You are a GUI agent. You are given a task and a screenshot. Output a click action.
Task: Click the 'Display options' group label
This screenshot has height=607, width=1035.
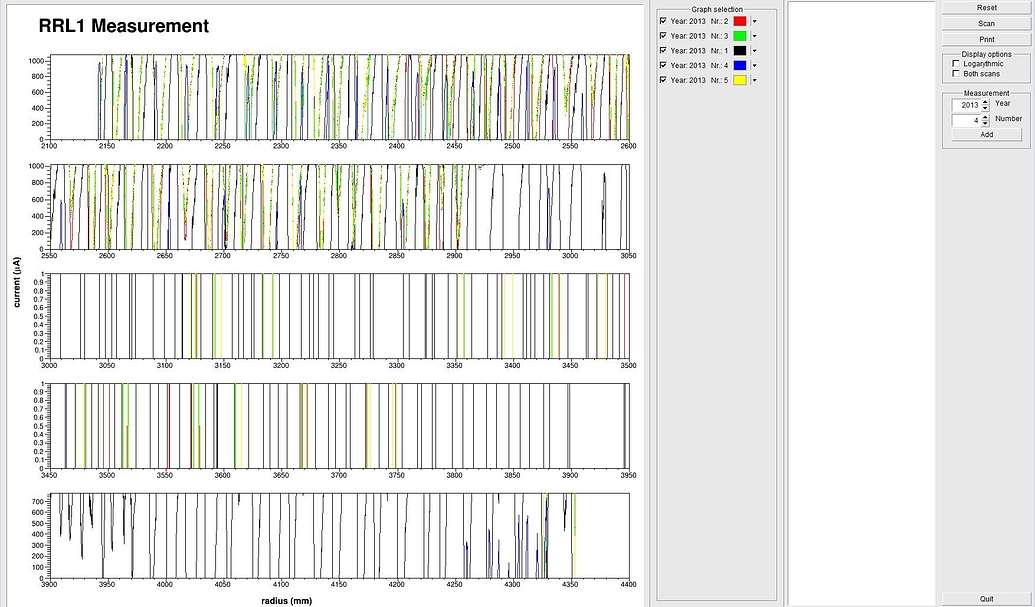click(x=986, y=54)
